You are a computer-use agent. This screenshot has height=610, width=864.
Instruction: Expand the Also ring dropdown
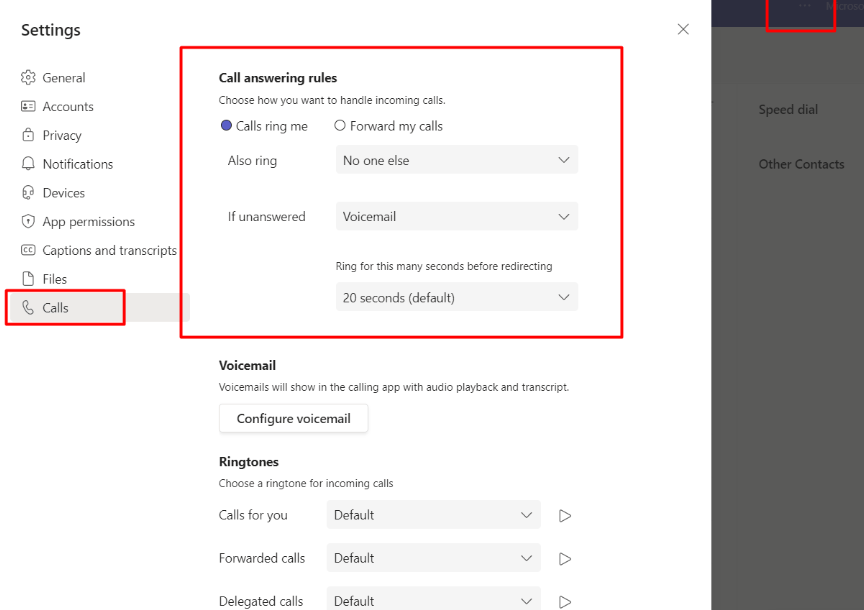tap(457, 160)
